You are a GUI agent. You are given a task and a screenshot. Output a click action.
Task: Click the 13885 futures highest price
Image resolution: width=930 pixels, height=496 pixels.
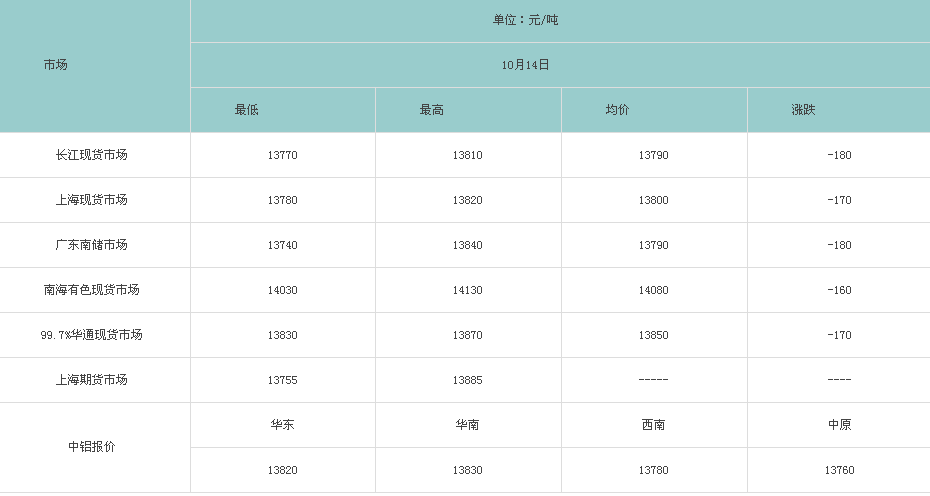pos(467,380)
